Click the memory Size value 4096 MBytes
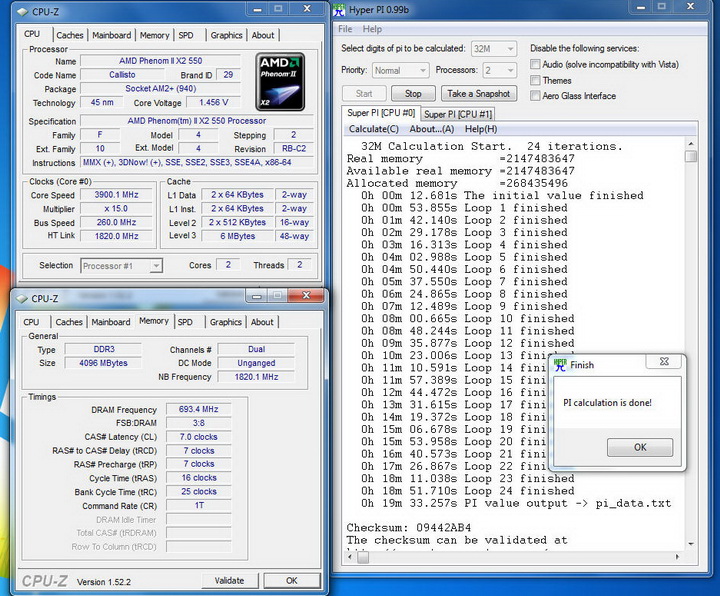720x596 pixels. (103, 363)
